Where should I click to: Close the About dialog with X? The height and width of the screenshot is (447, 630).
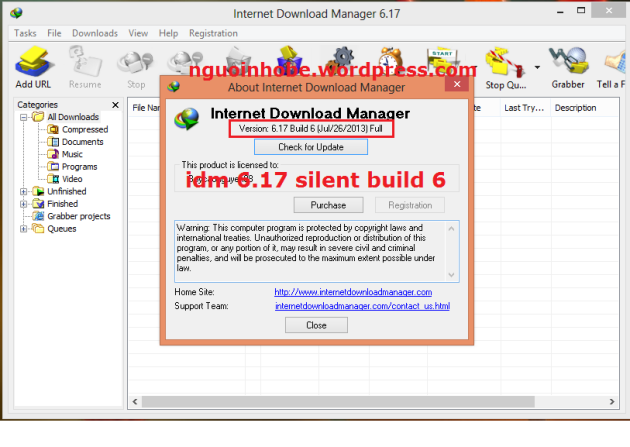(457, 84)
